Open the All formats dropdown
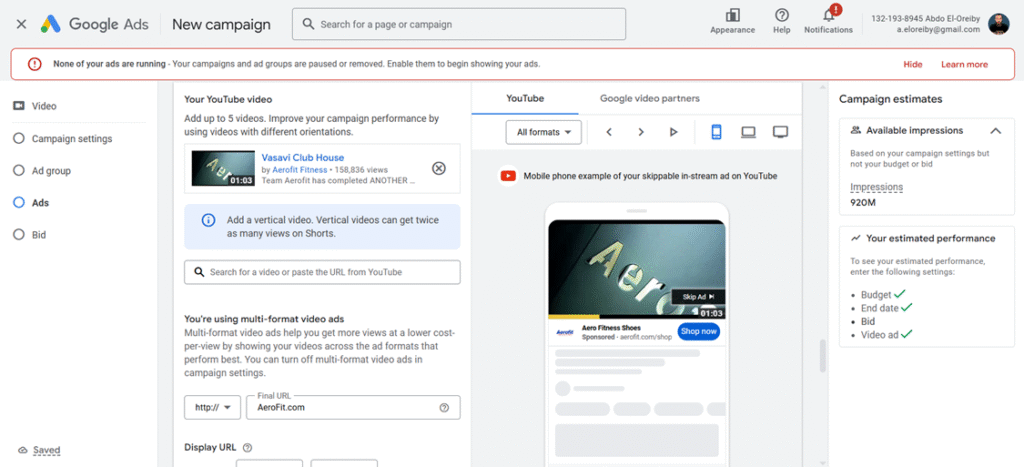Image resolution: width=1024 pixels, height=467 pixels. click(x=543, y=132)
